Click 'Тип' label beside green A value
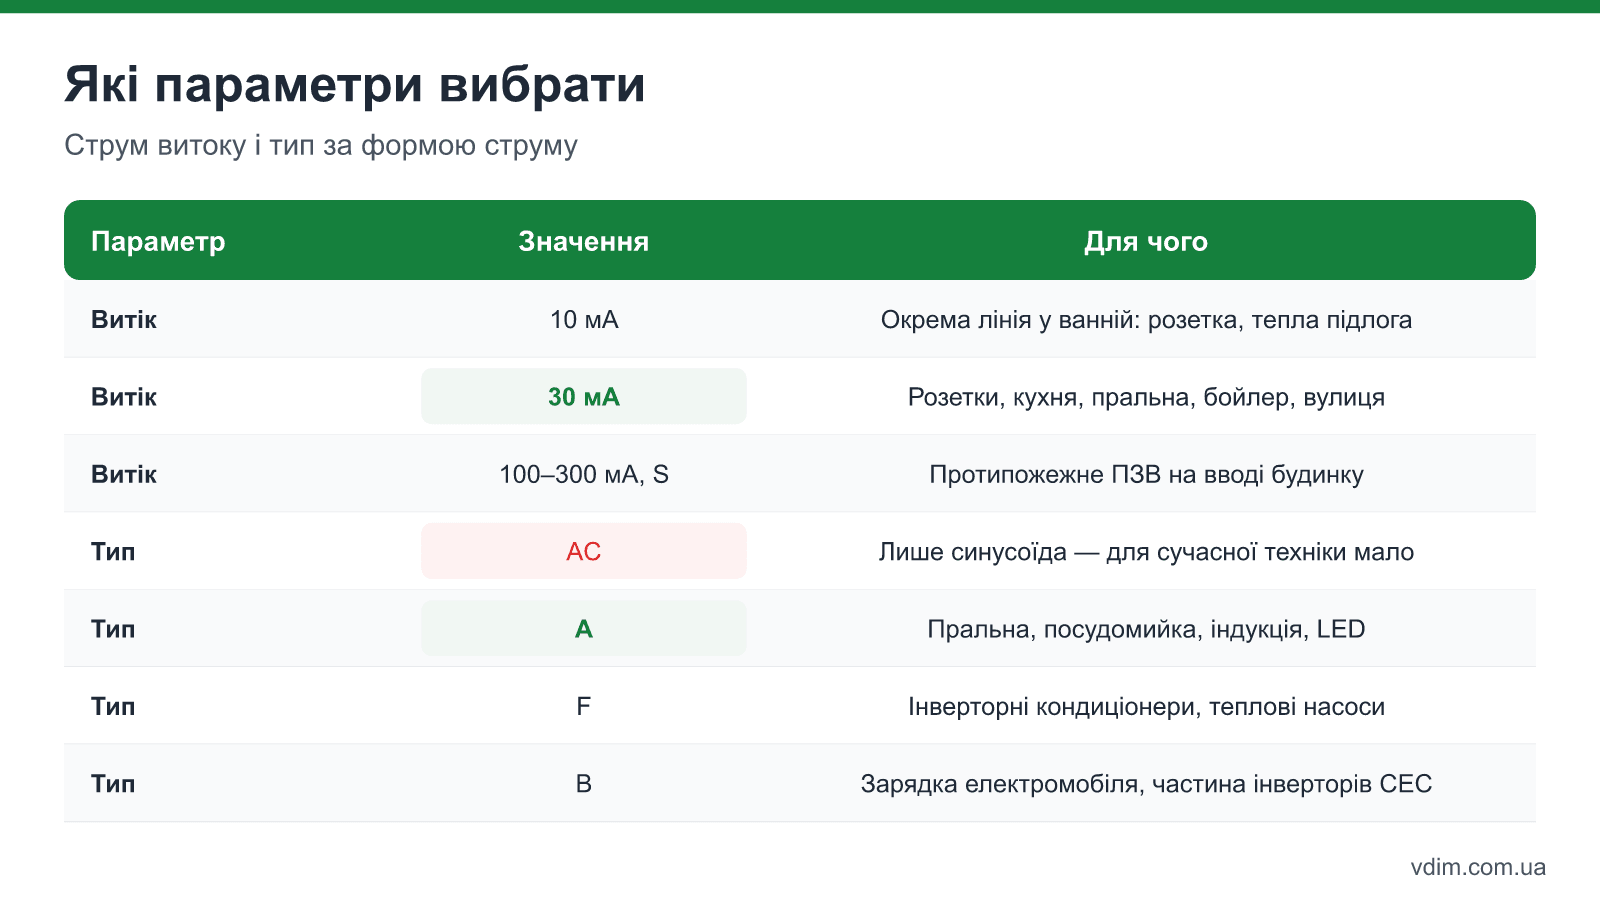The width and height of the screenshot is (1600, 907). 113,629
